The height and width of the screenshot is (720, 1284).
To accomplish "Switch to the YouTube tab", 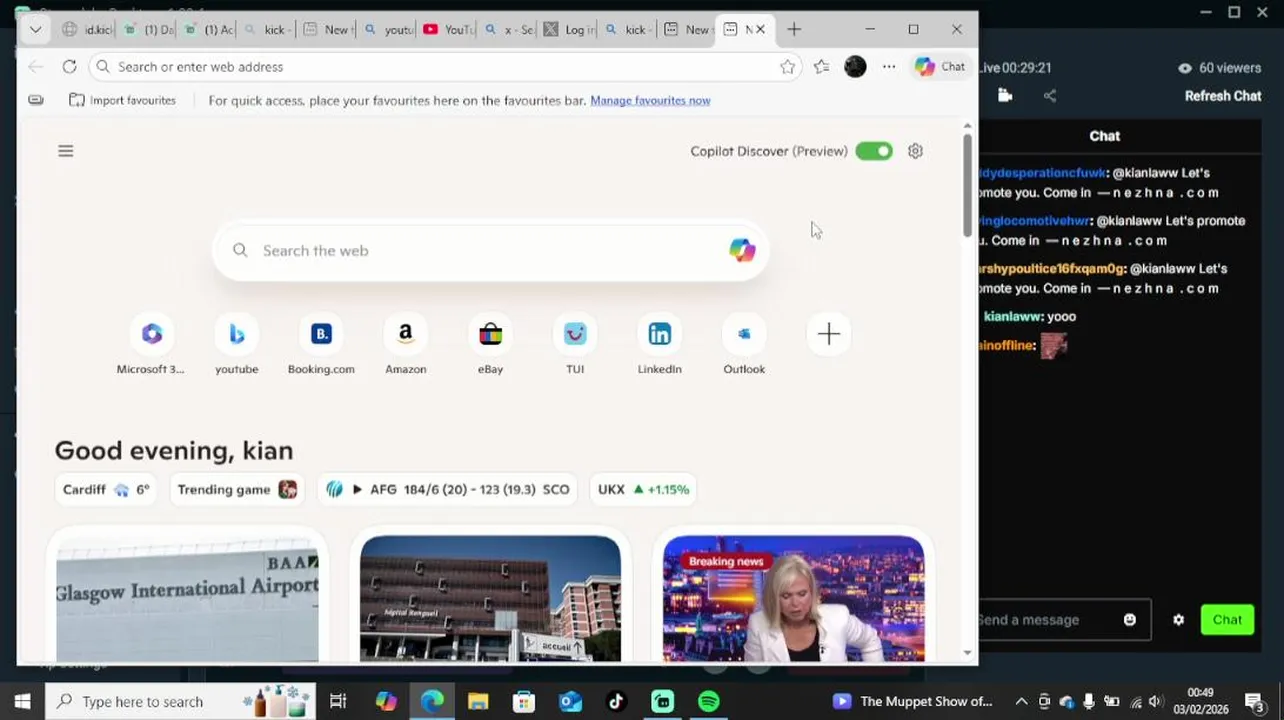I will (x=446, y=30).
